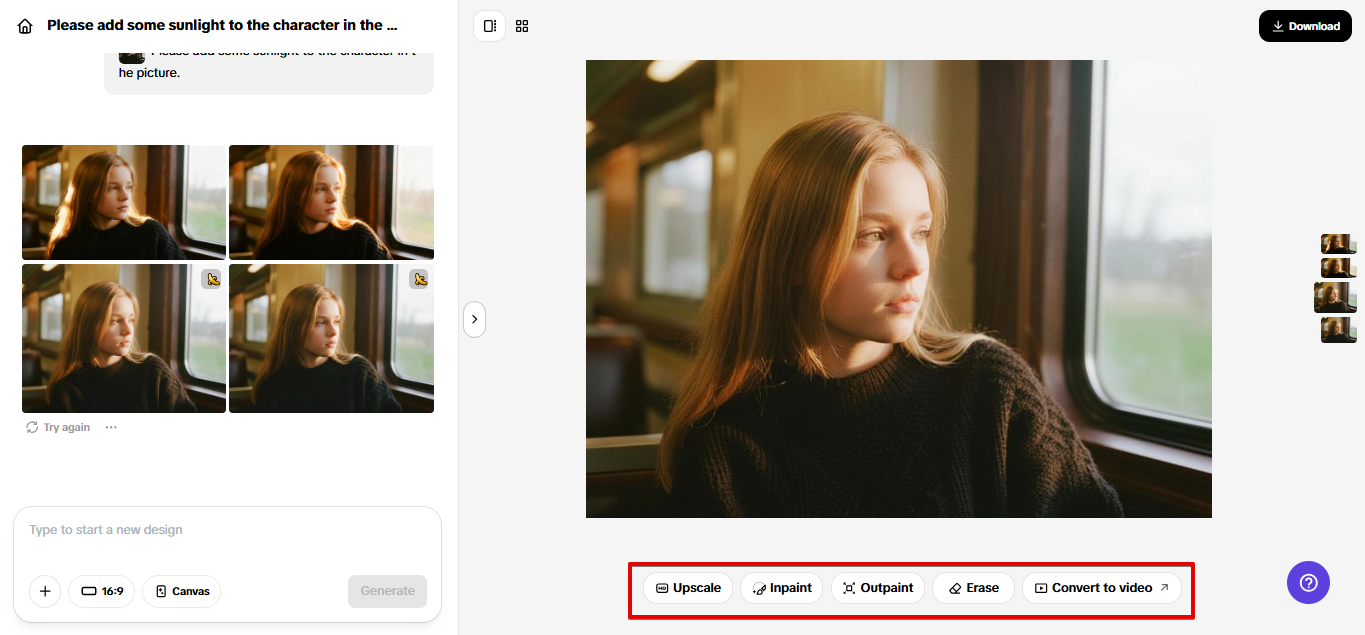The image size is (1365, 635).
Task: Type in the new design prompt field
Action: click(226, 530)
